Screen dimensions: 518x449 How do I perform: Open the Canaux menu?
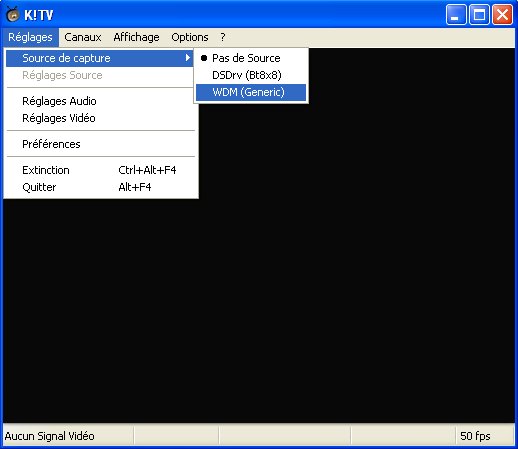[83, 37]
